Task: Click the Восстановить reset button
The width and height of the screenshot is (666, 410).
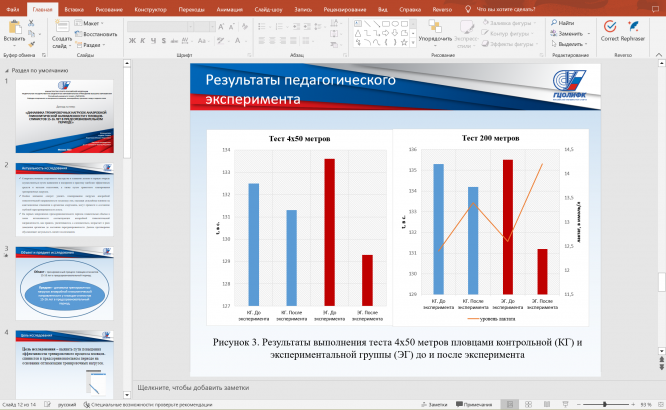Action: [97, 33]
